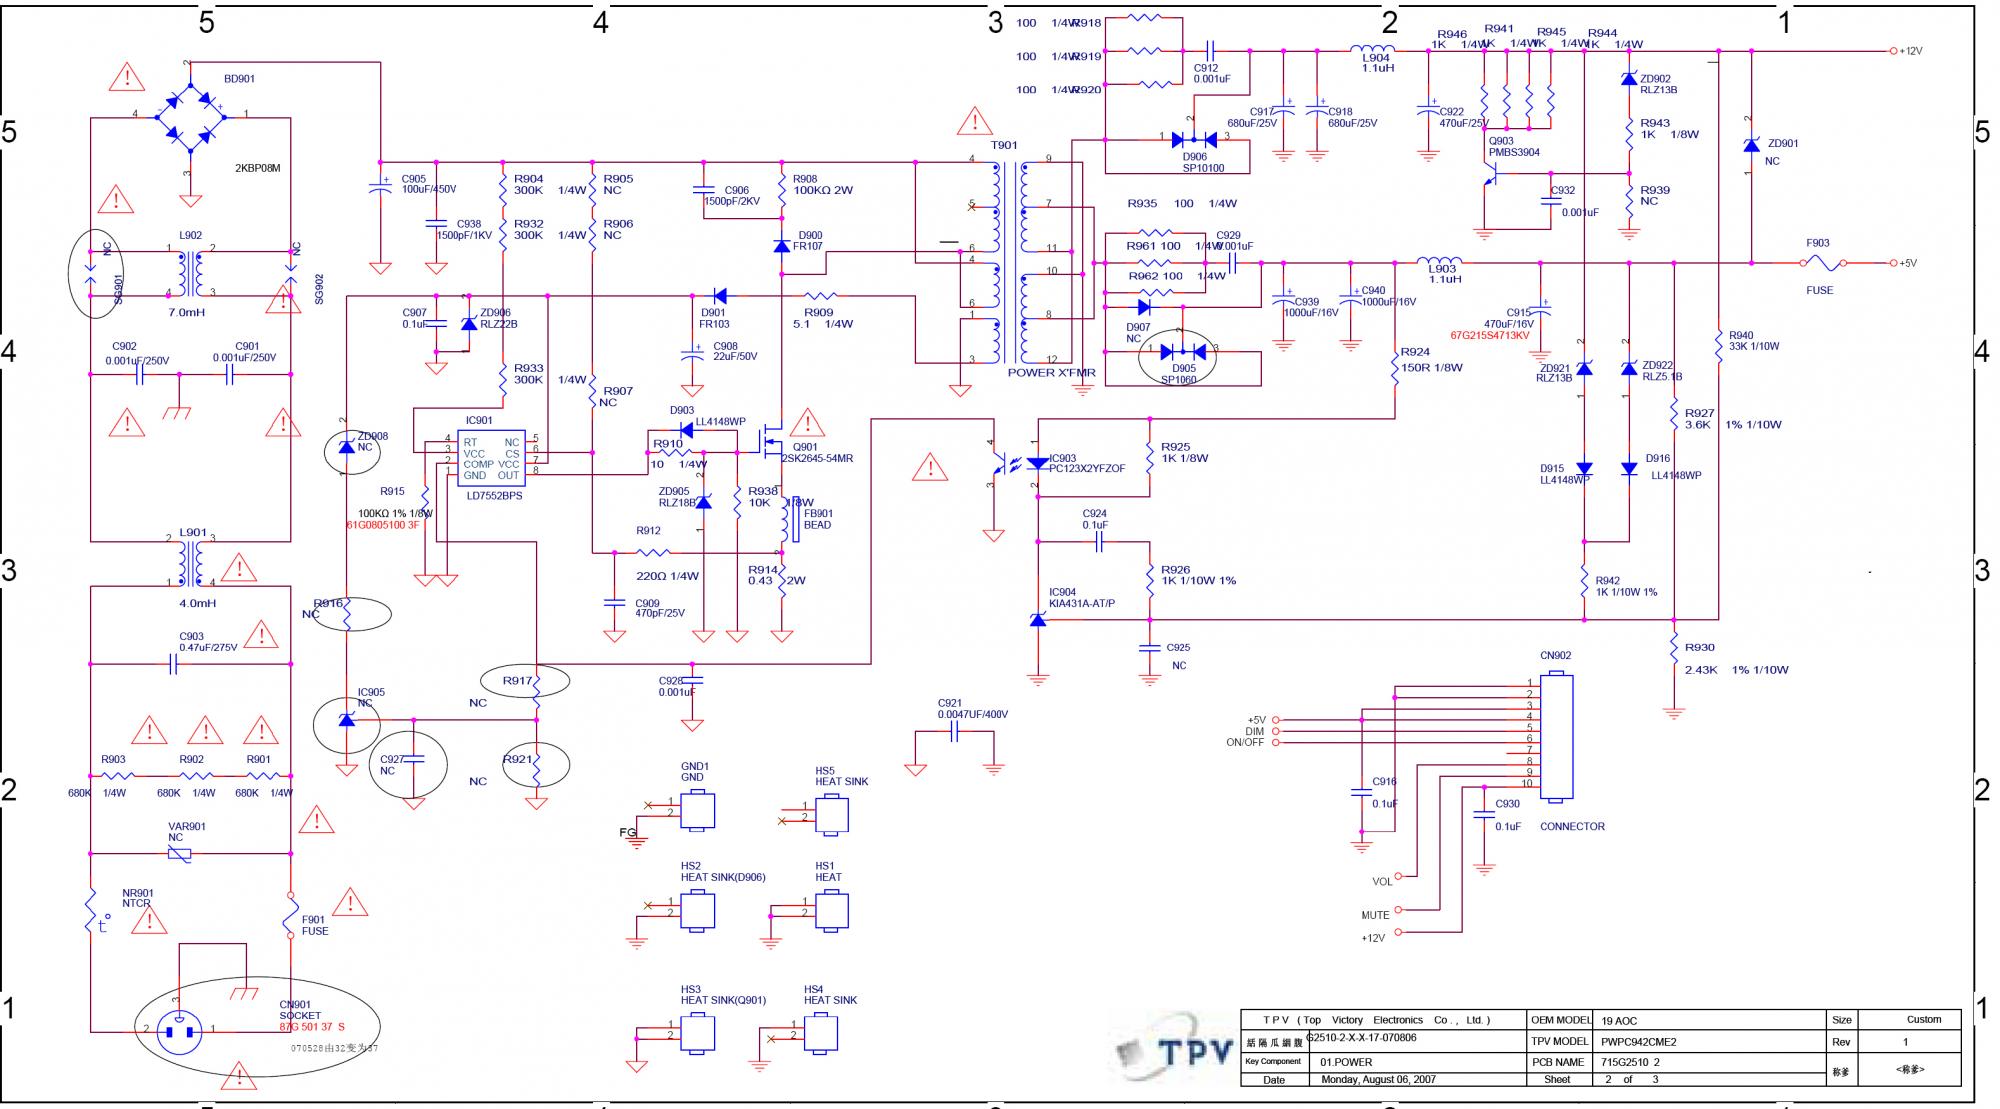Select the HS4 heat sink symbol
The height and width of the screenshot is (1109, 2000).
[822, 1032]
